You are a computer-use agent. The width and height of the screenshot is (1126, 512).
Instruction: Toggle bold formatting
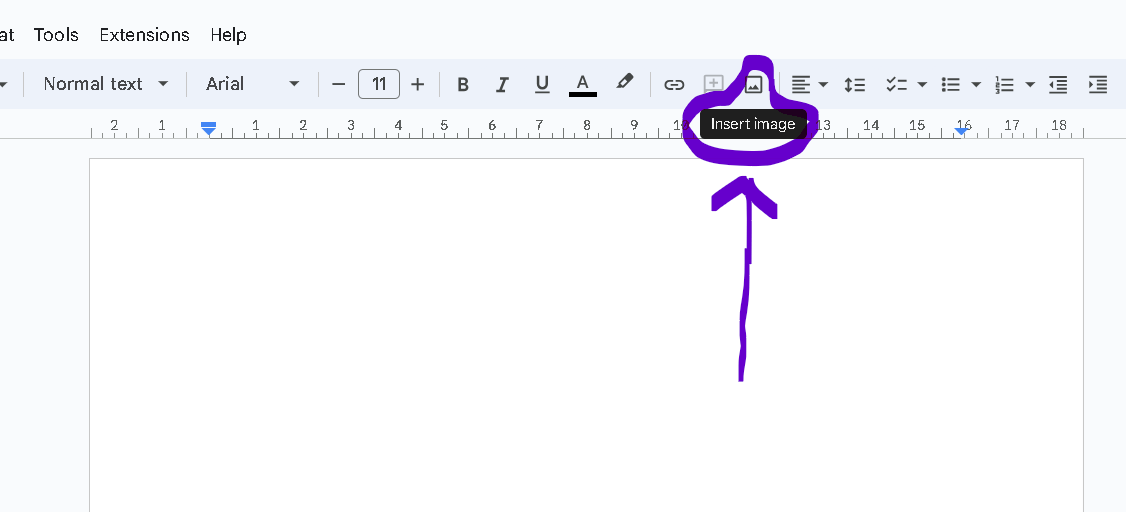point(463,85)
